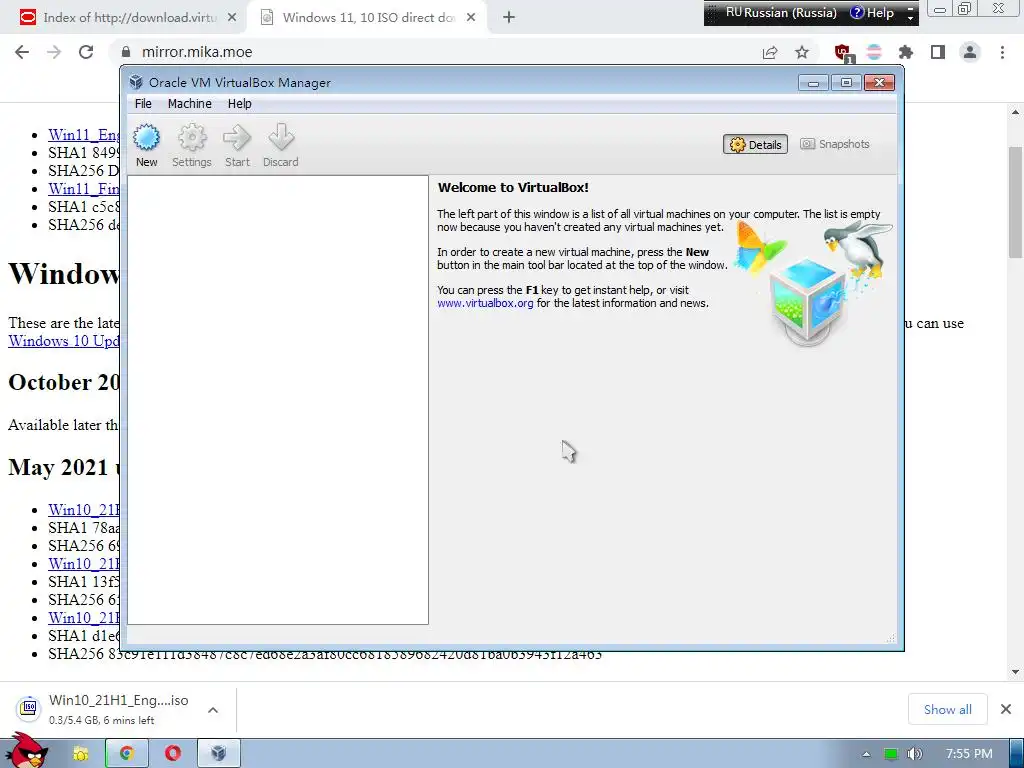Image resolution: width=1024 pixels, height=768 pixels.
Task: Click the Chrome taskbar icon
Action: pos(127,754)
